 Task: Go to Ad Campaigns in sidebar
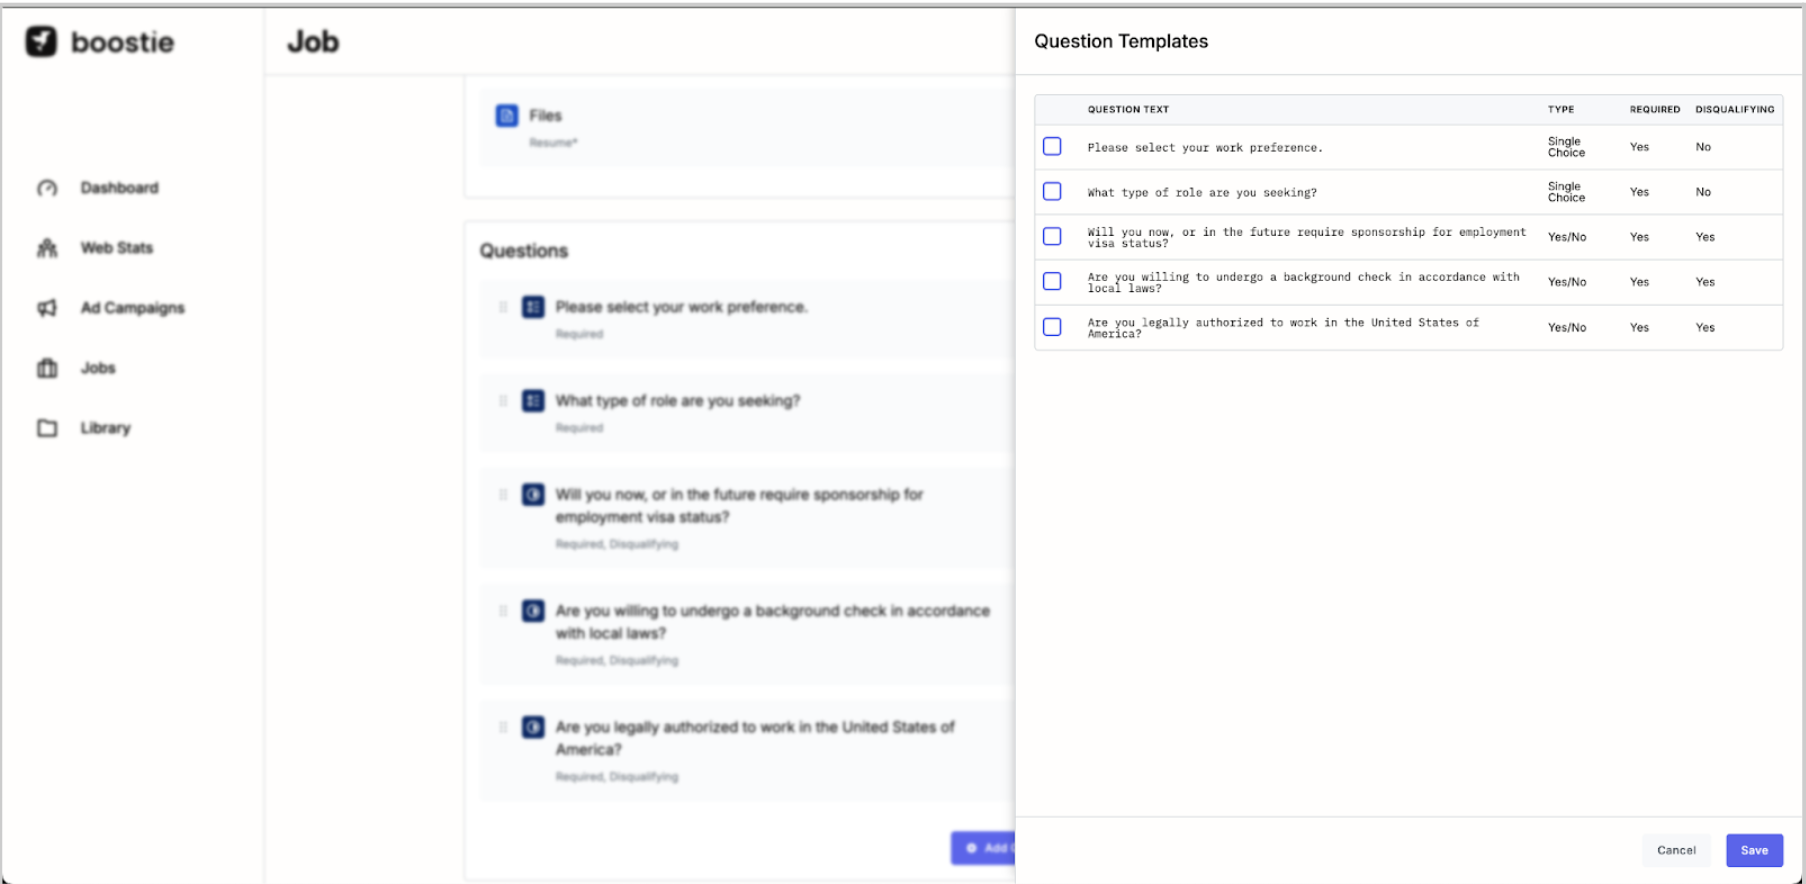click(132, 308)
